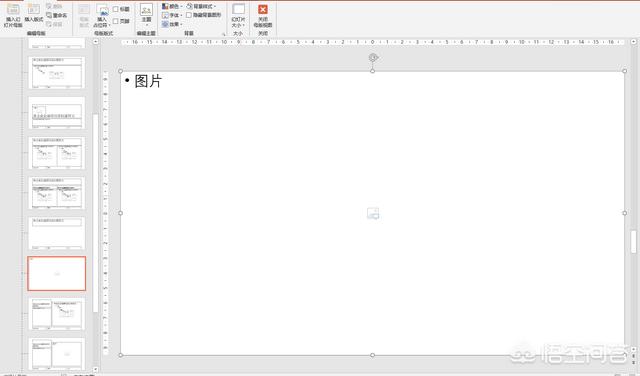
Task: Open the Background group dialog launcher
Action: (224, 34)
